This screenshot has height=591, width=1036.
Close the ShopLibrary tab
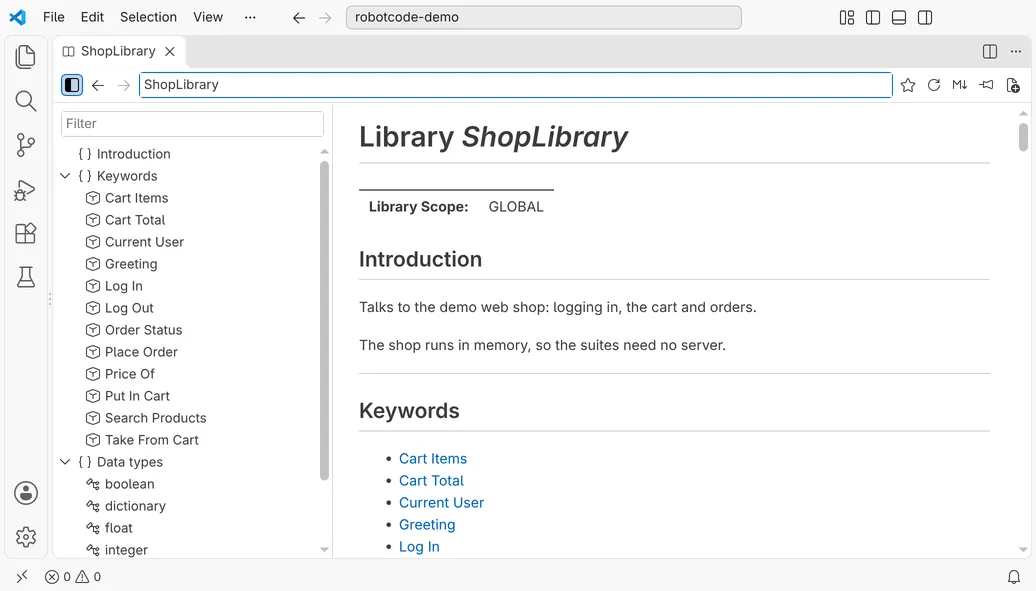click(170, 52)
